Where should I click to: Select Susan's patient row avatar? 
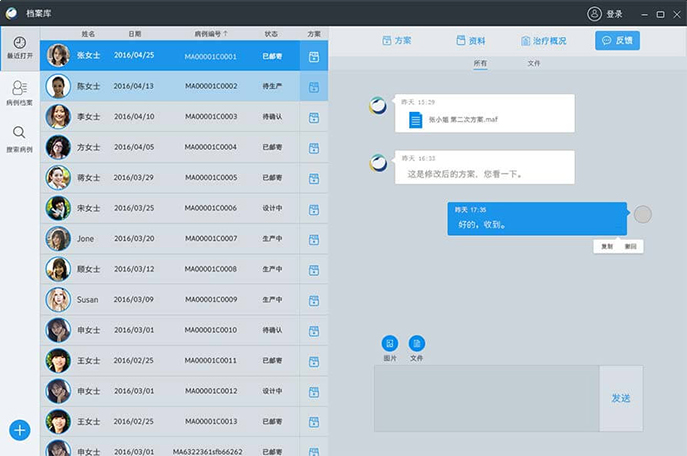58,299
